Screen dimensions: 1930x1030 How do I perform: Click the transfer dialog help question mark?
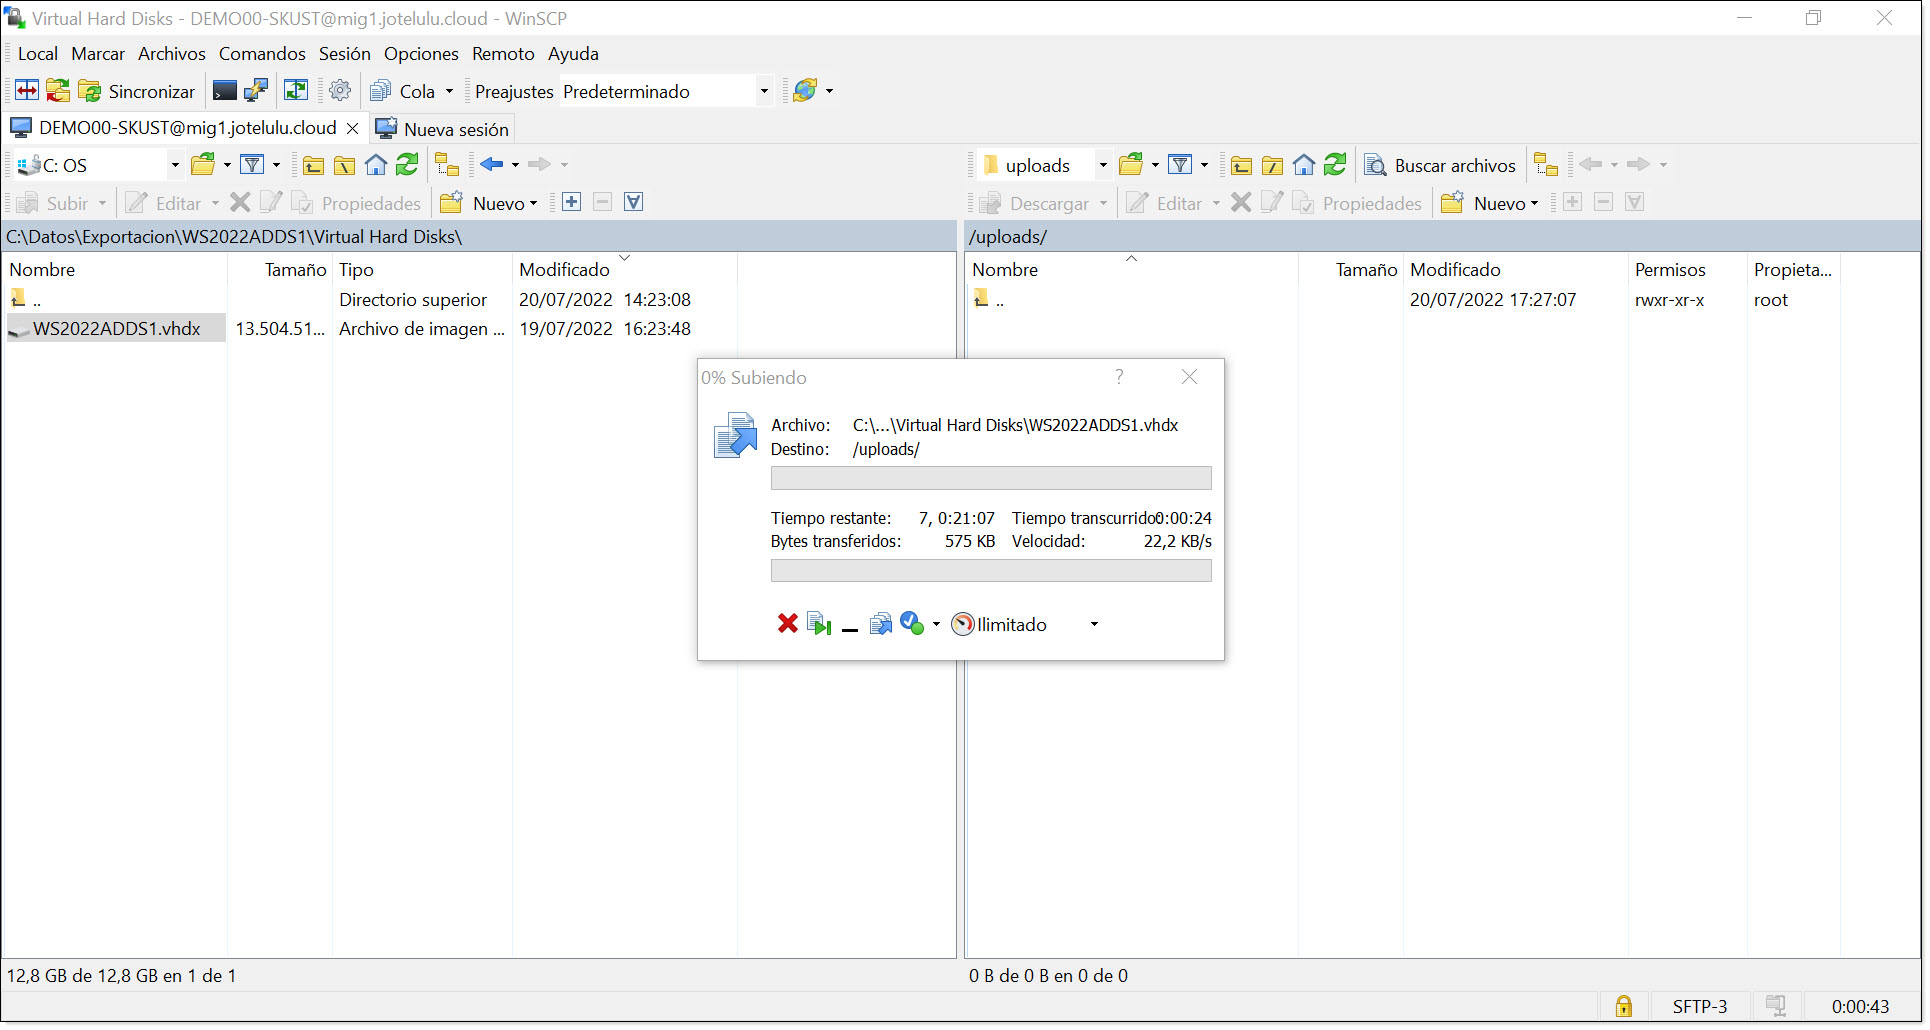click(1118, 377)
